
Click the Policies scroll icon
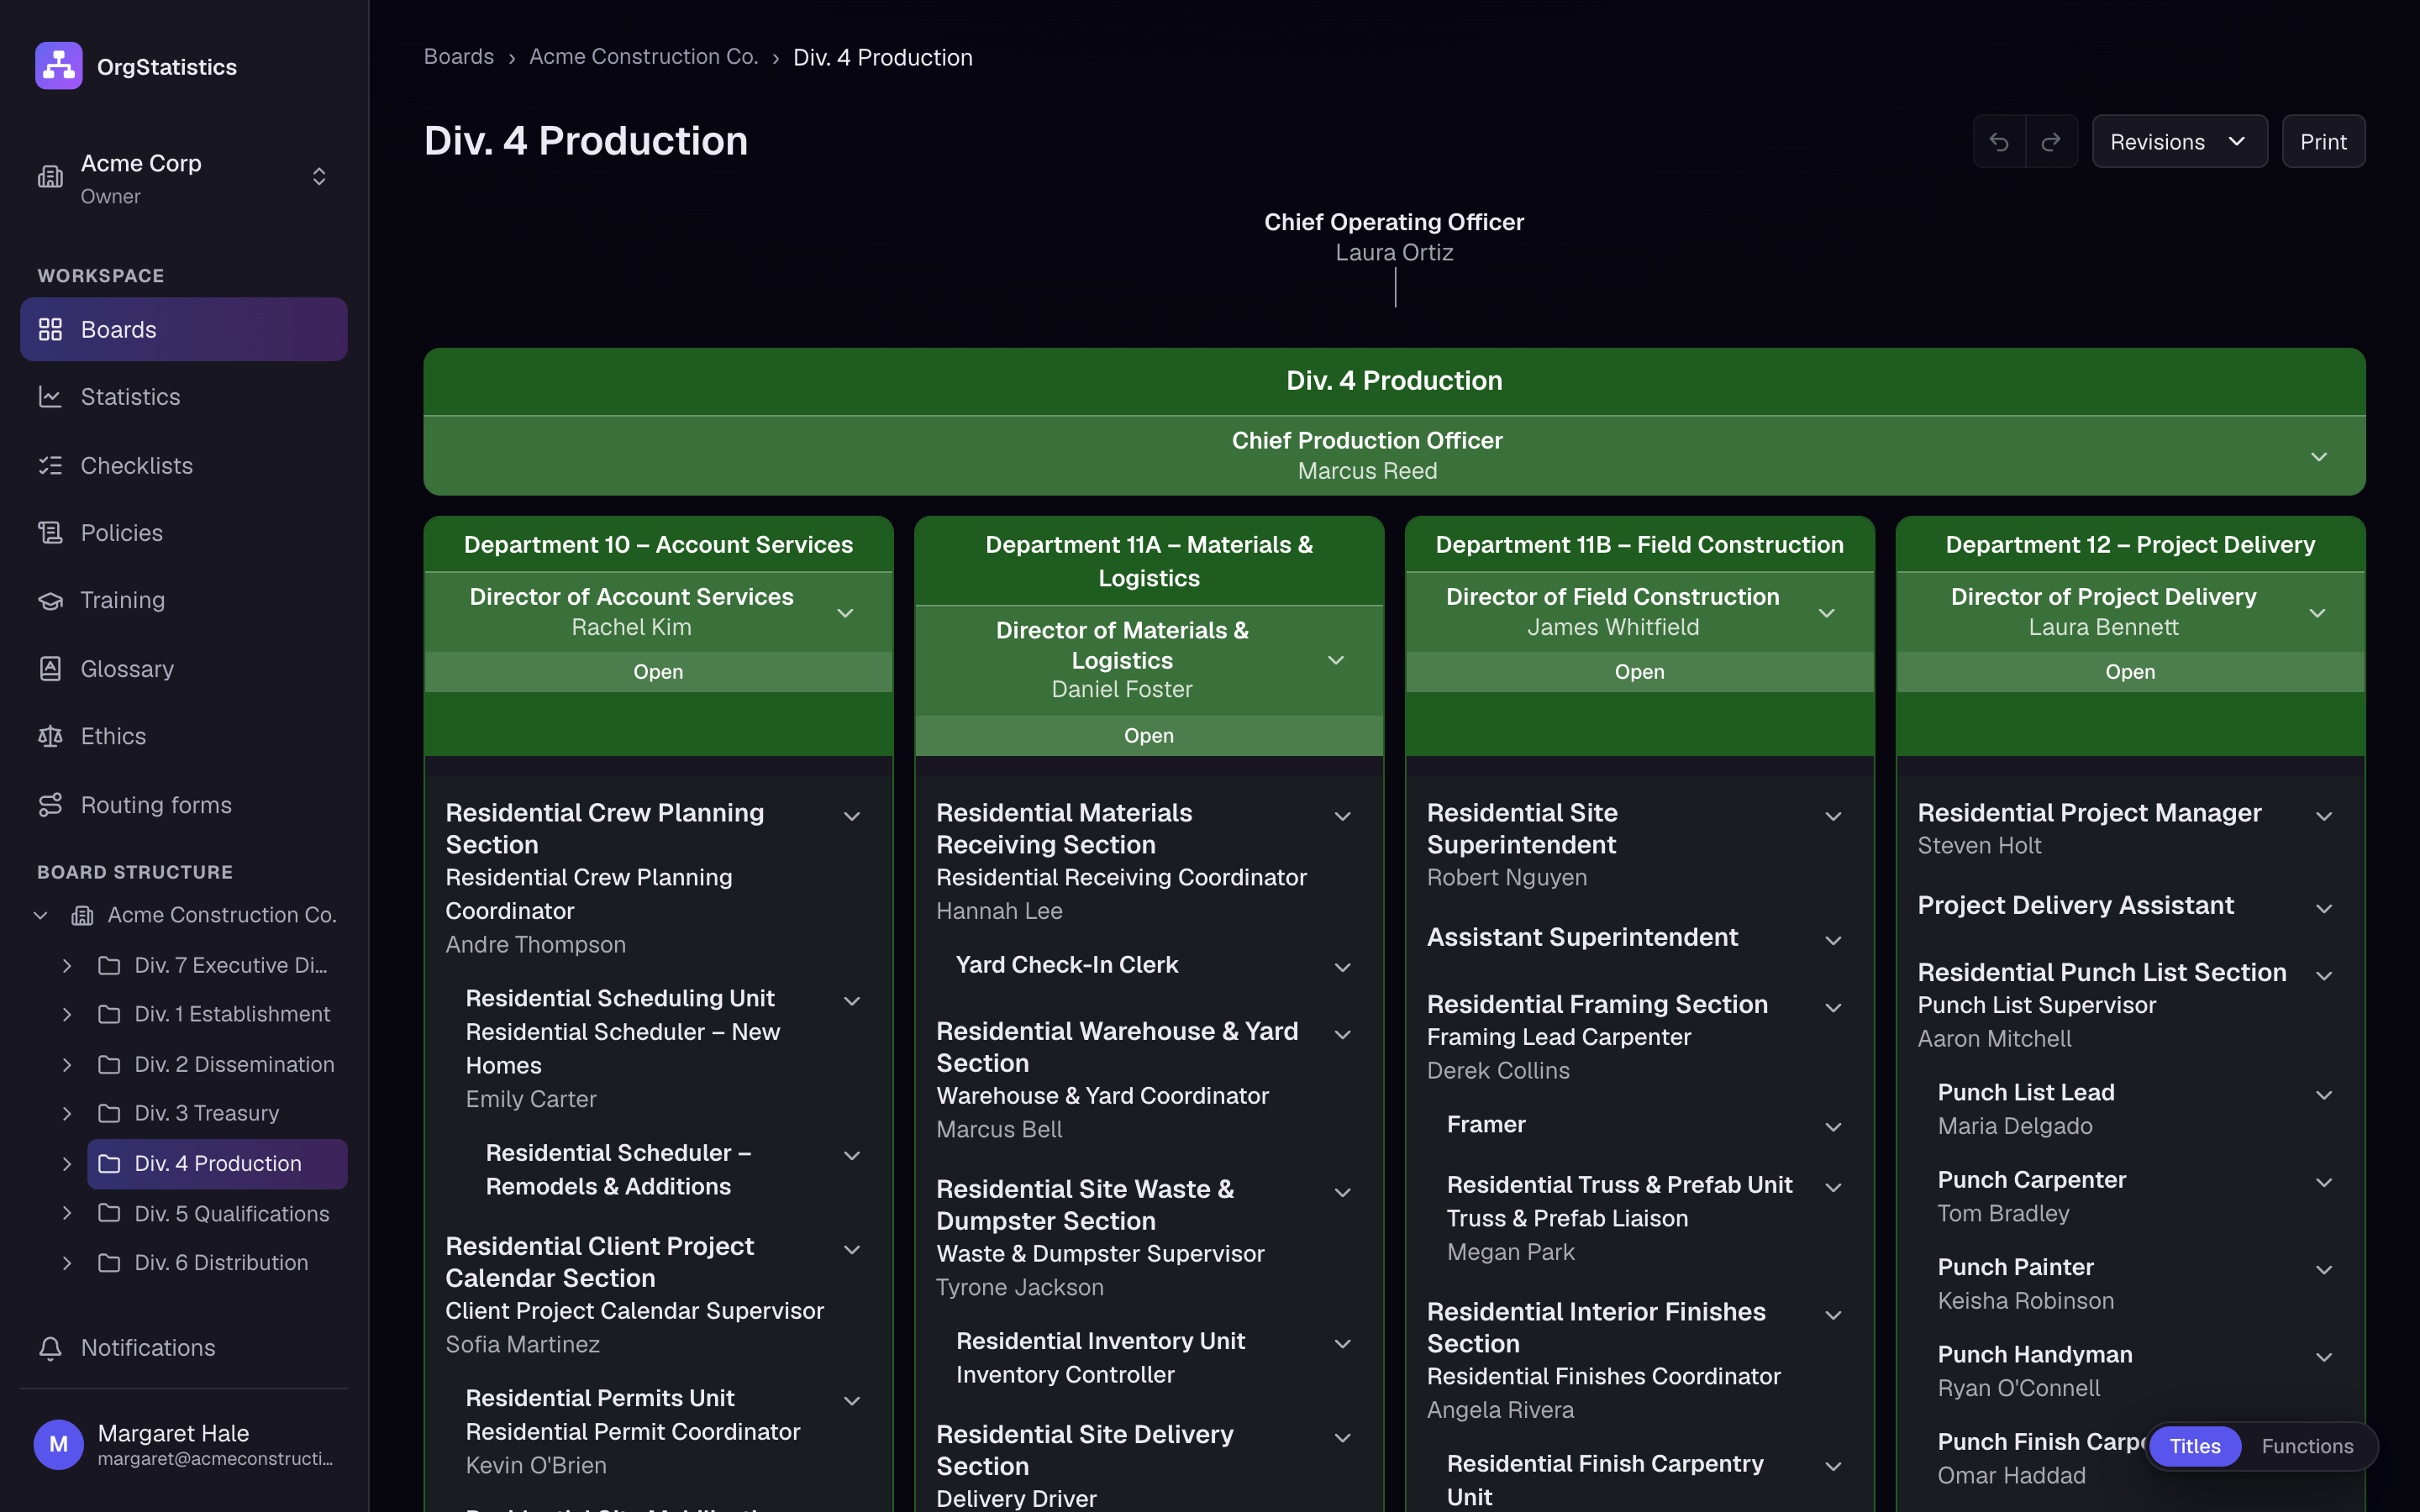tap(50, 533)
